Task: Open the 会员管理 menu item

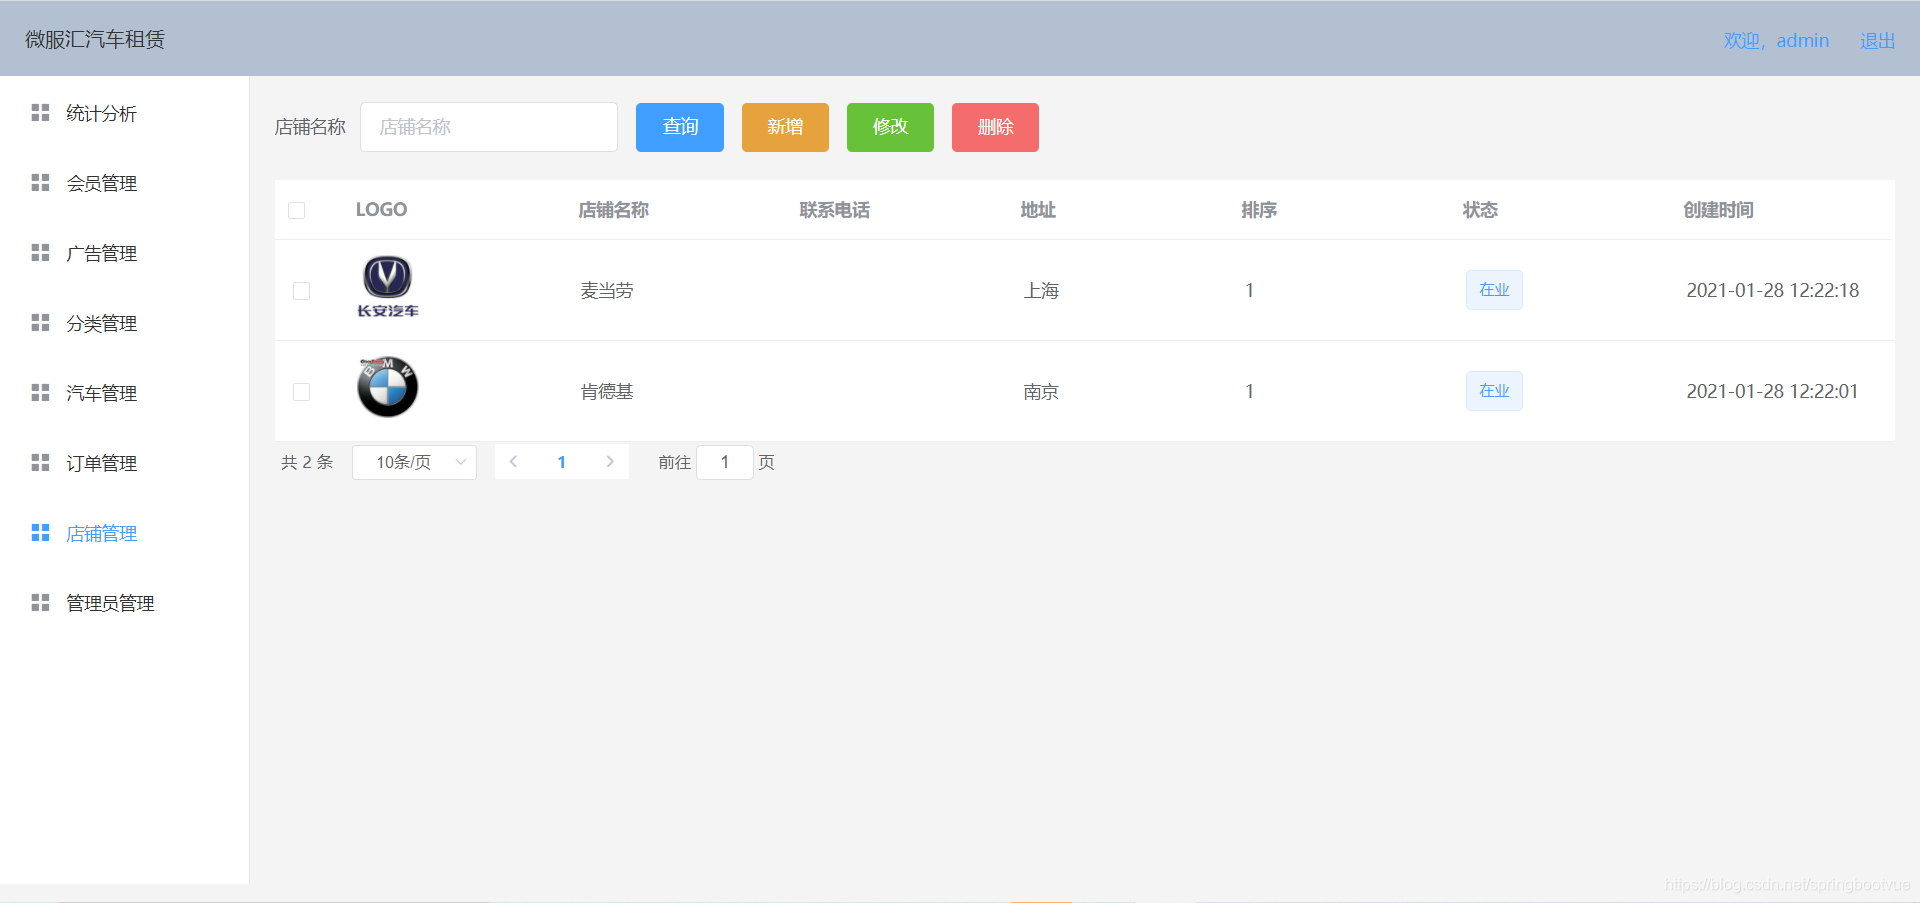Action: pos(124,183)
